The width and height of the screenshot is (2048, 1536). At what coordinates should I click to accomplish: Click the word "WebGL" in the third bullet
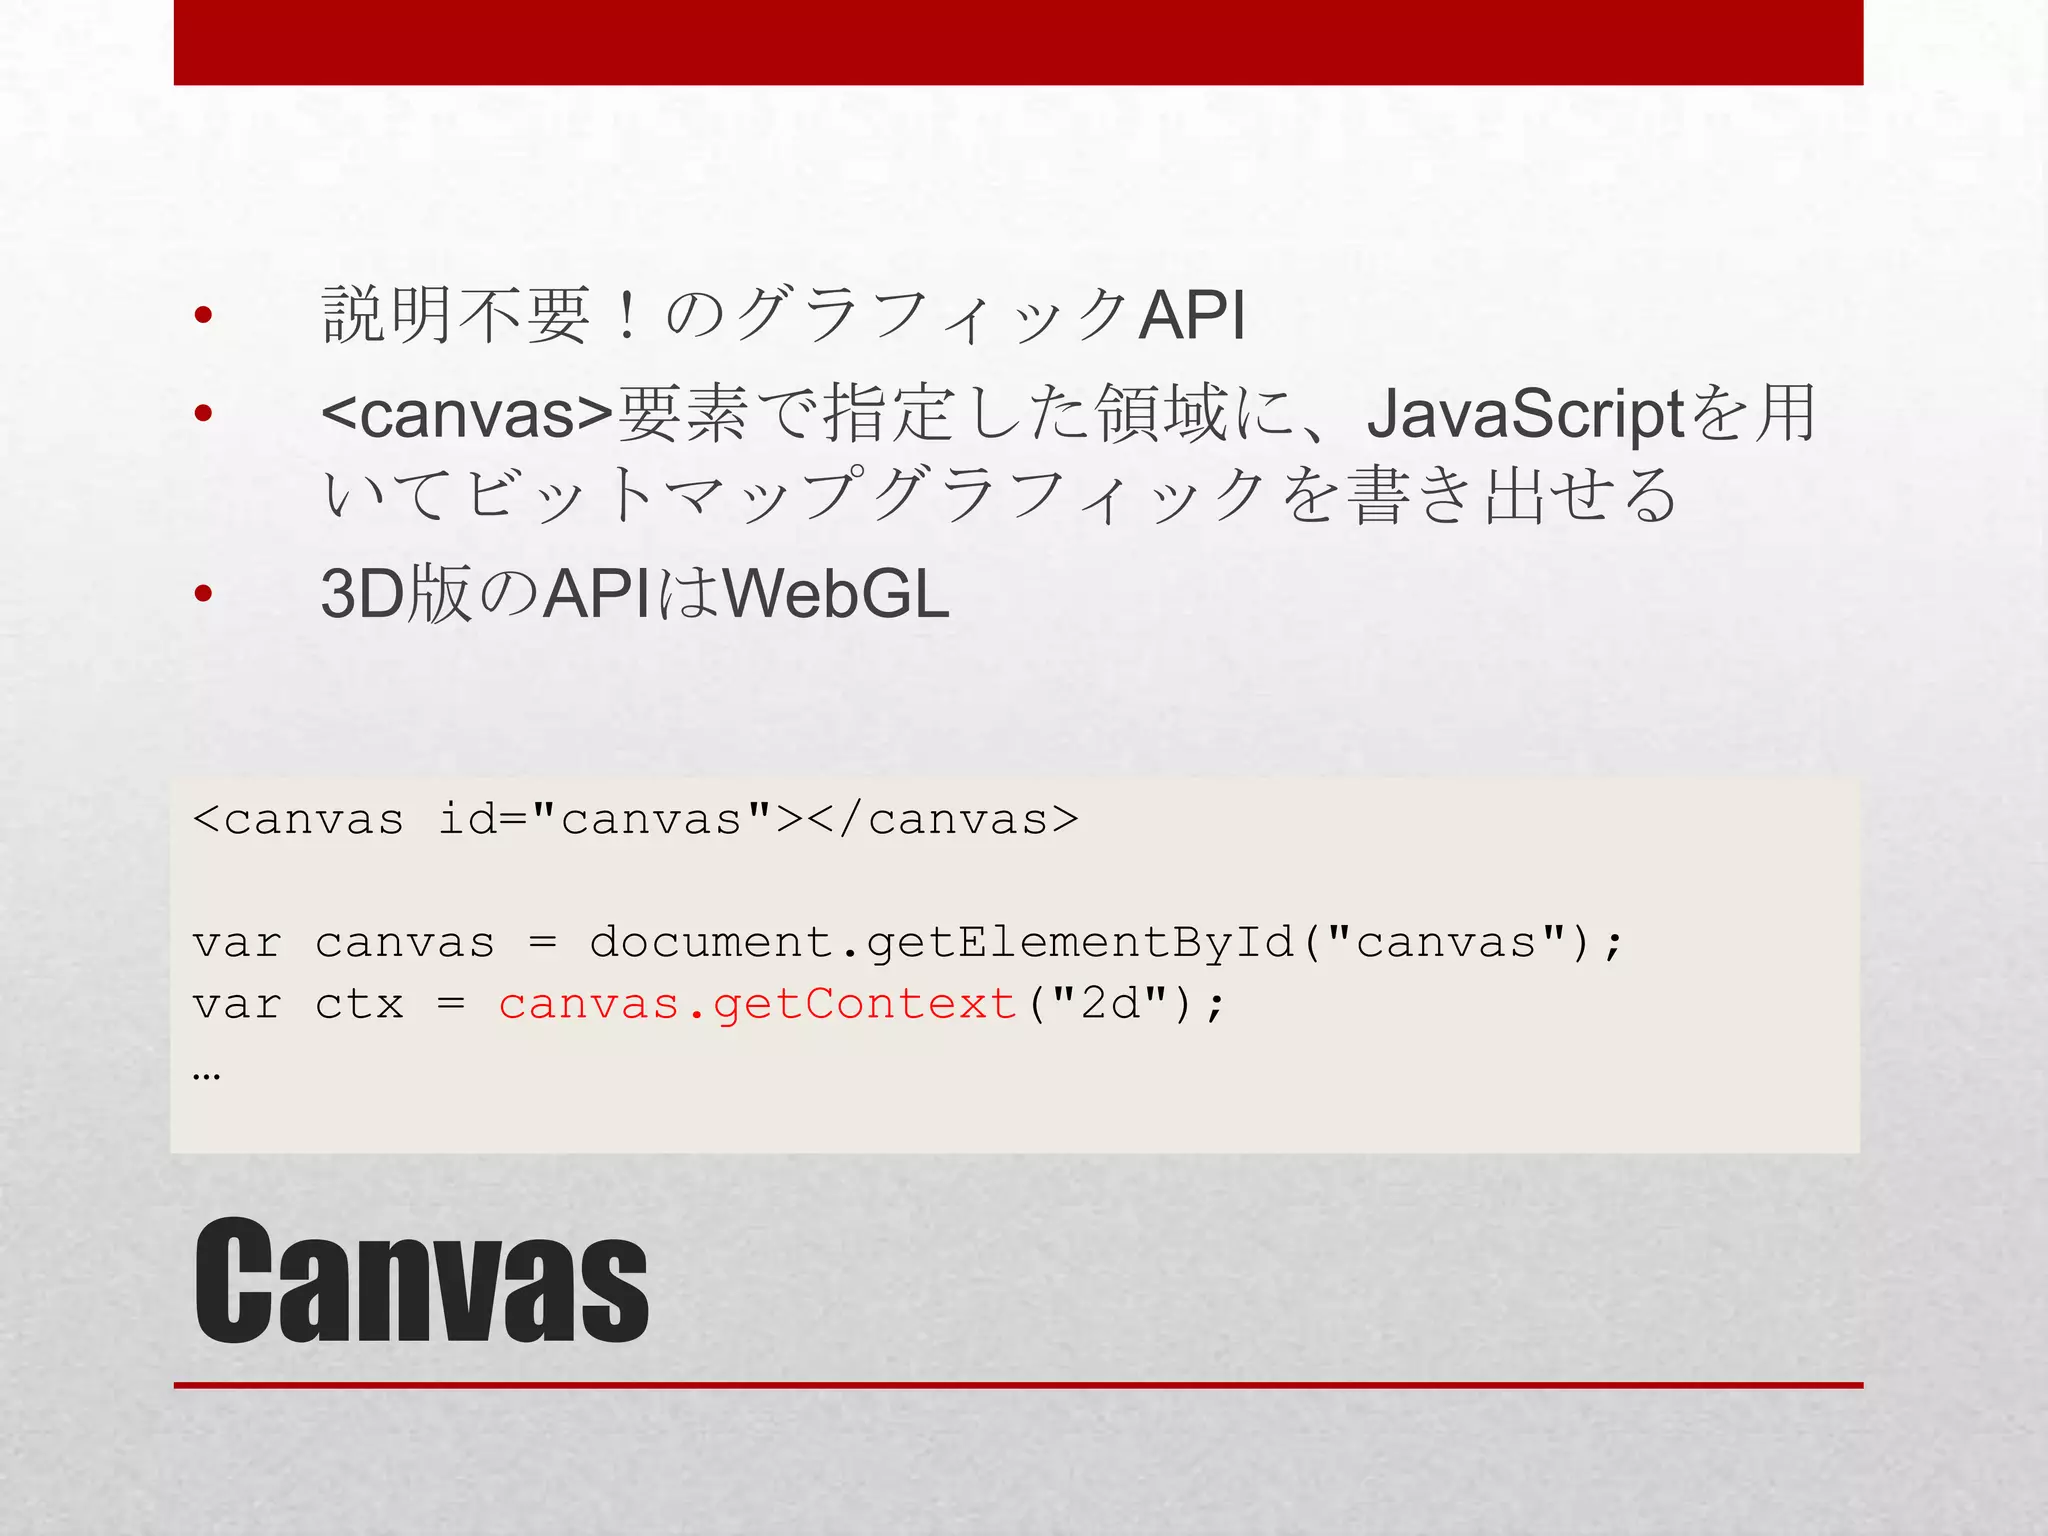tap(836, 594)
